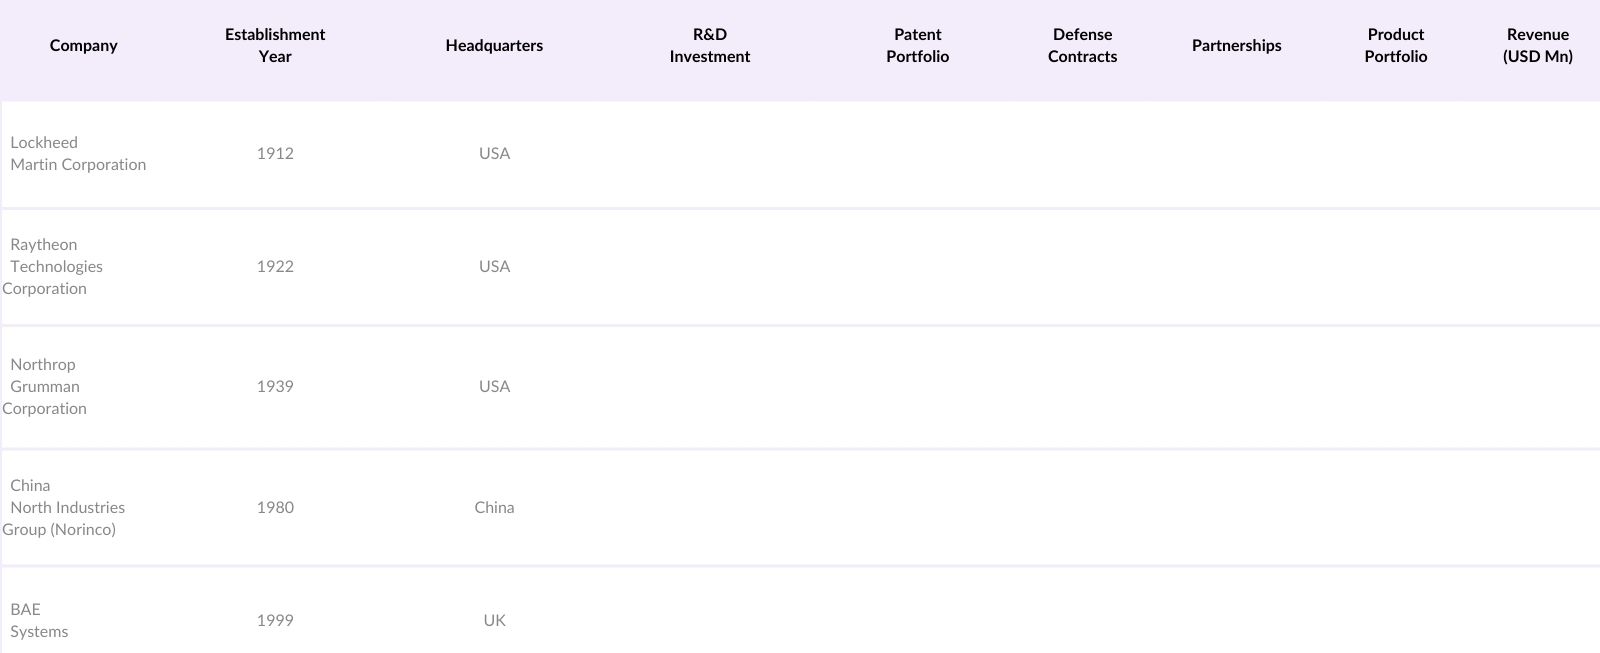Select the Defense Contracts column header
The width and height of the screenshot is (1600, 653).
click(x=1082, y=46)
